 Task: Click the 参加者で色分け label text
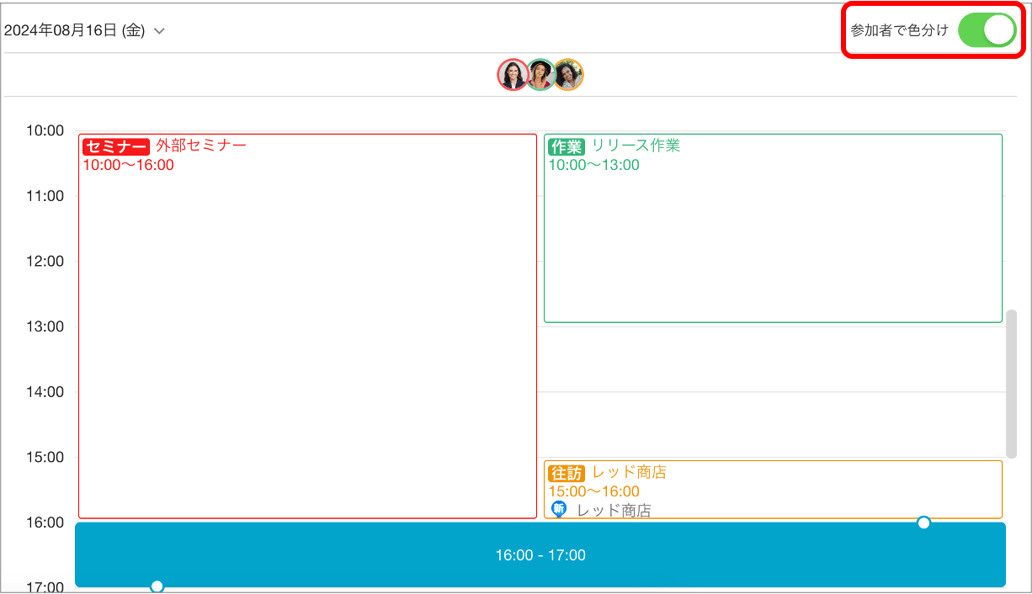[898, 31]
